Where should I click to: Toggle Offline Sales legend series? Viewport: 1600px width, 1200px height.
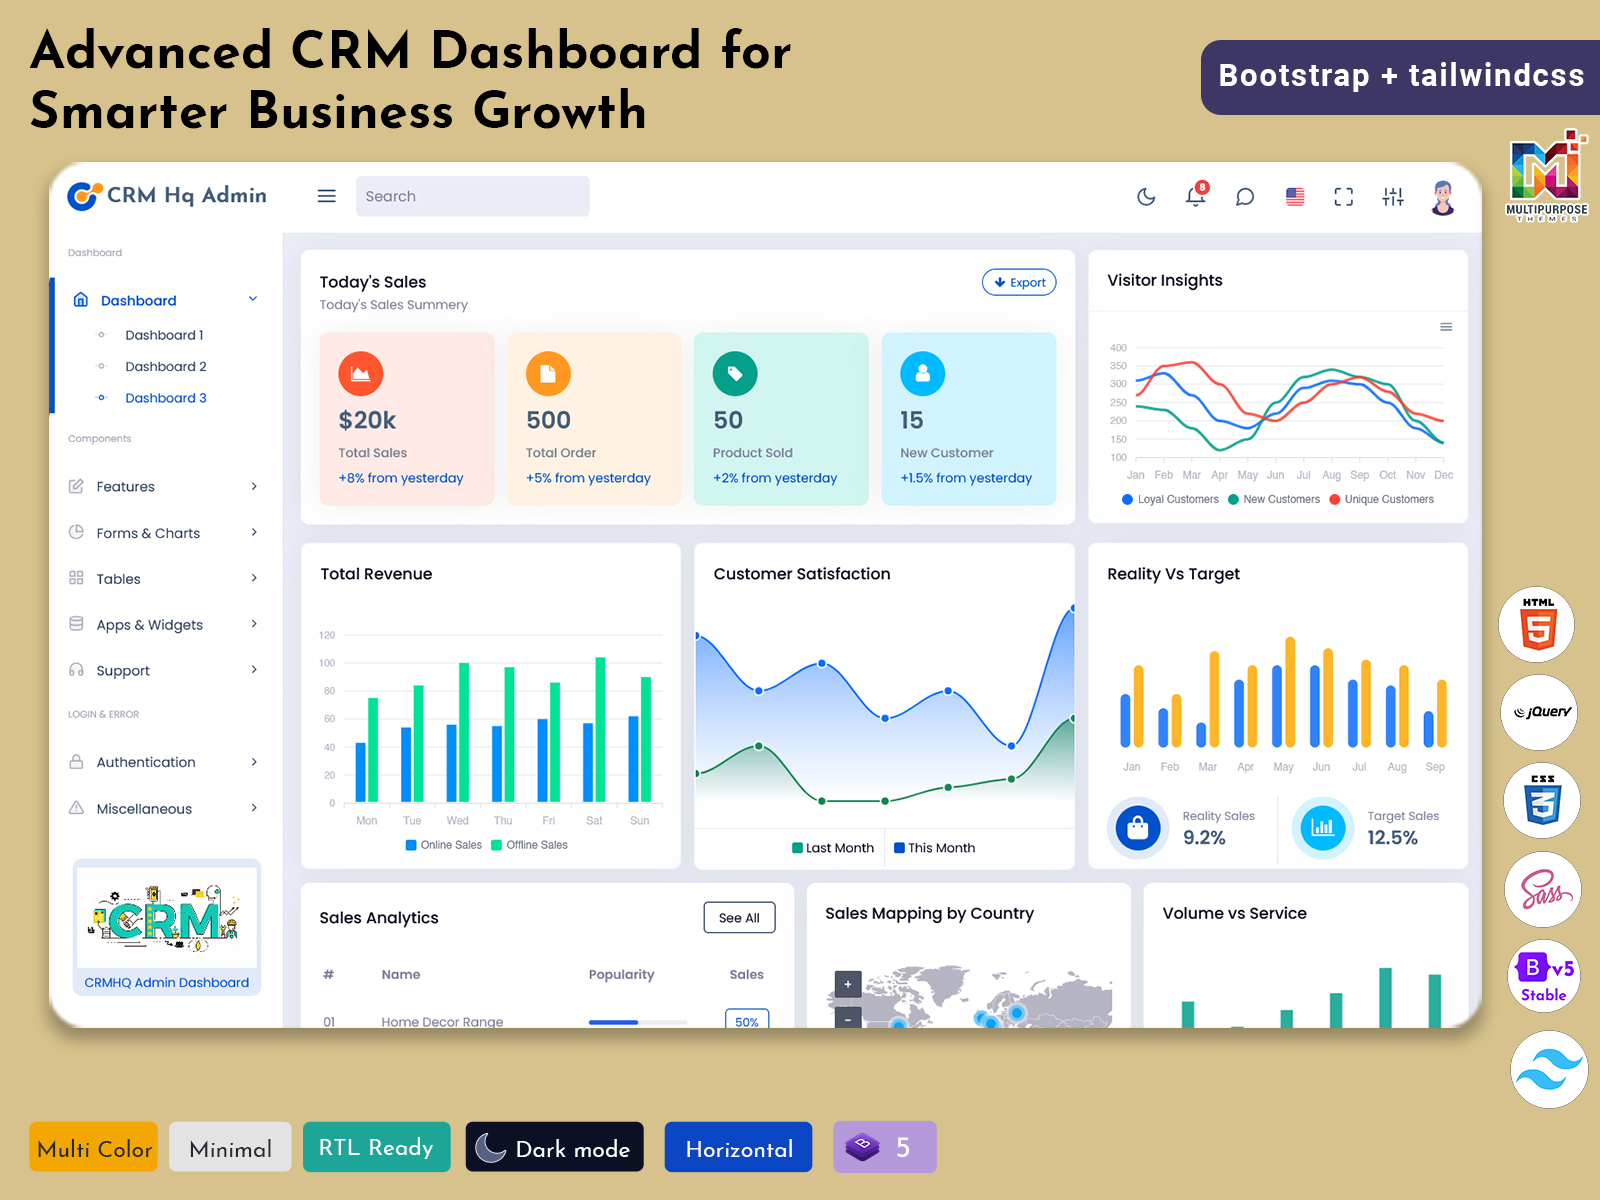pyautogui.click(x=529, y=845)
